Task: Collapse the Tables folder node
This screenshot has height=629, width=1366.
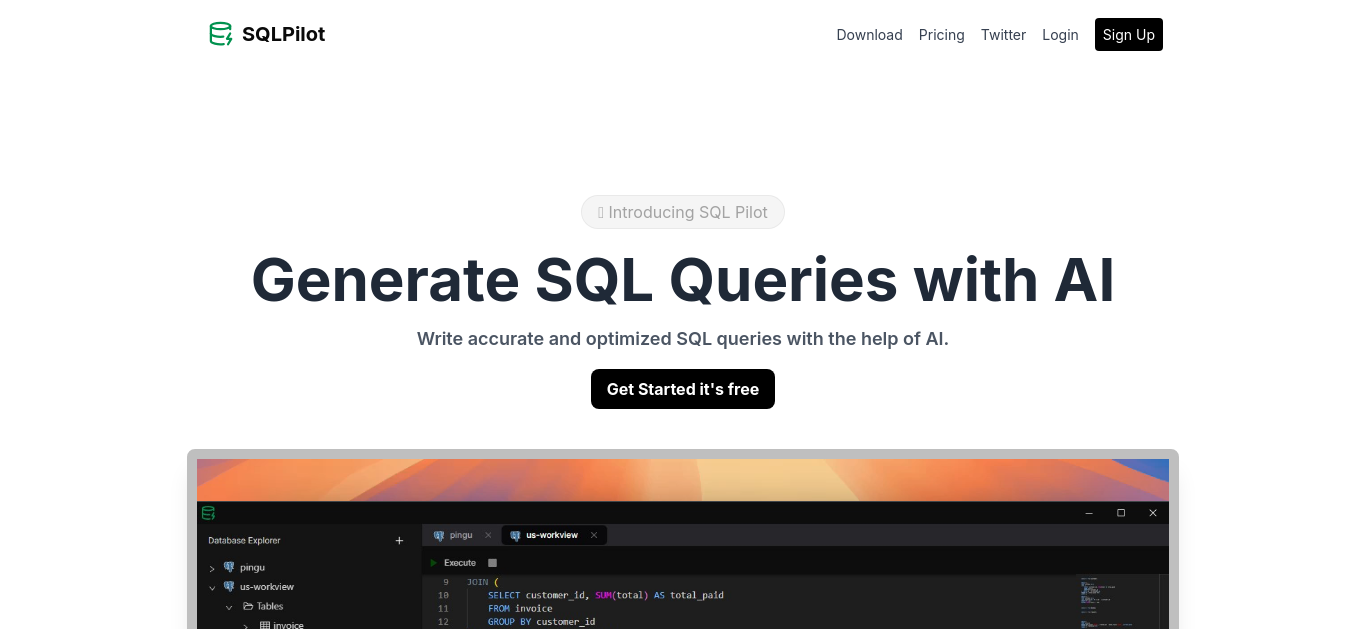Action: point(229,606)
